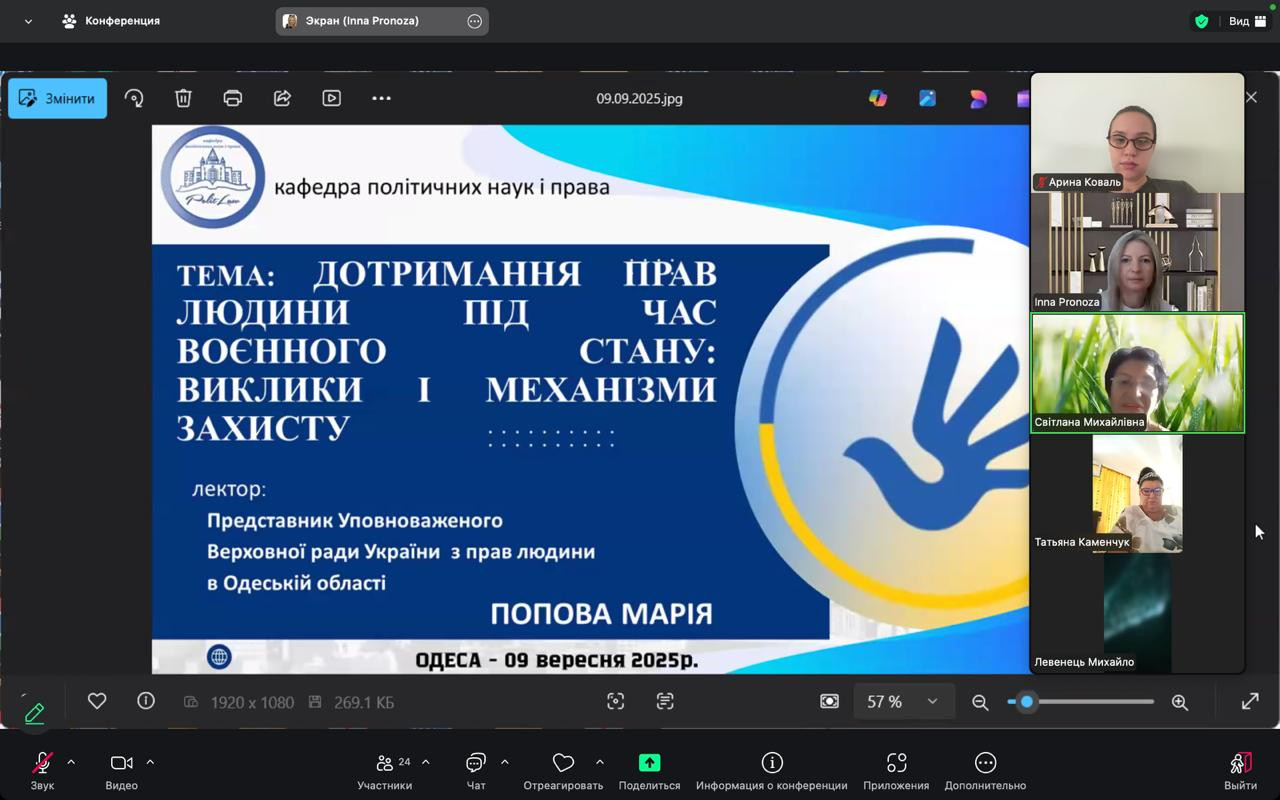Click the department logo on the slide
1280x800 pixels.
(213, 177)
